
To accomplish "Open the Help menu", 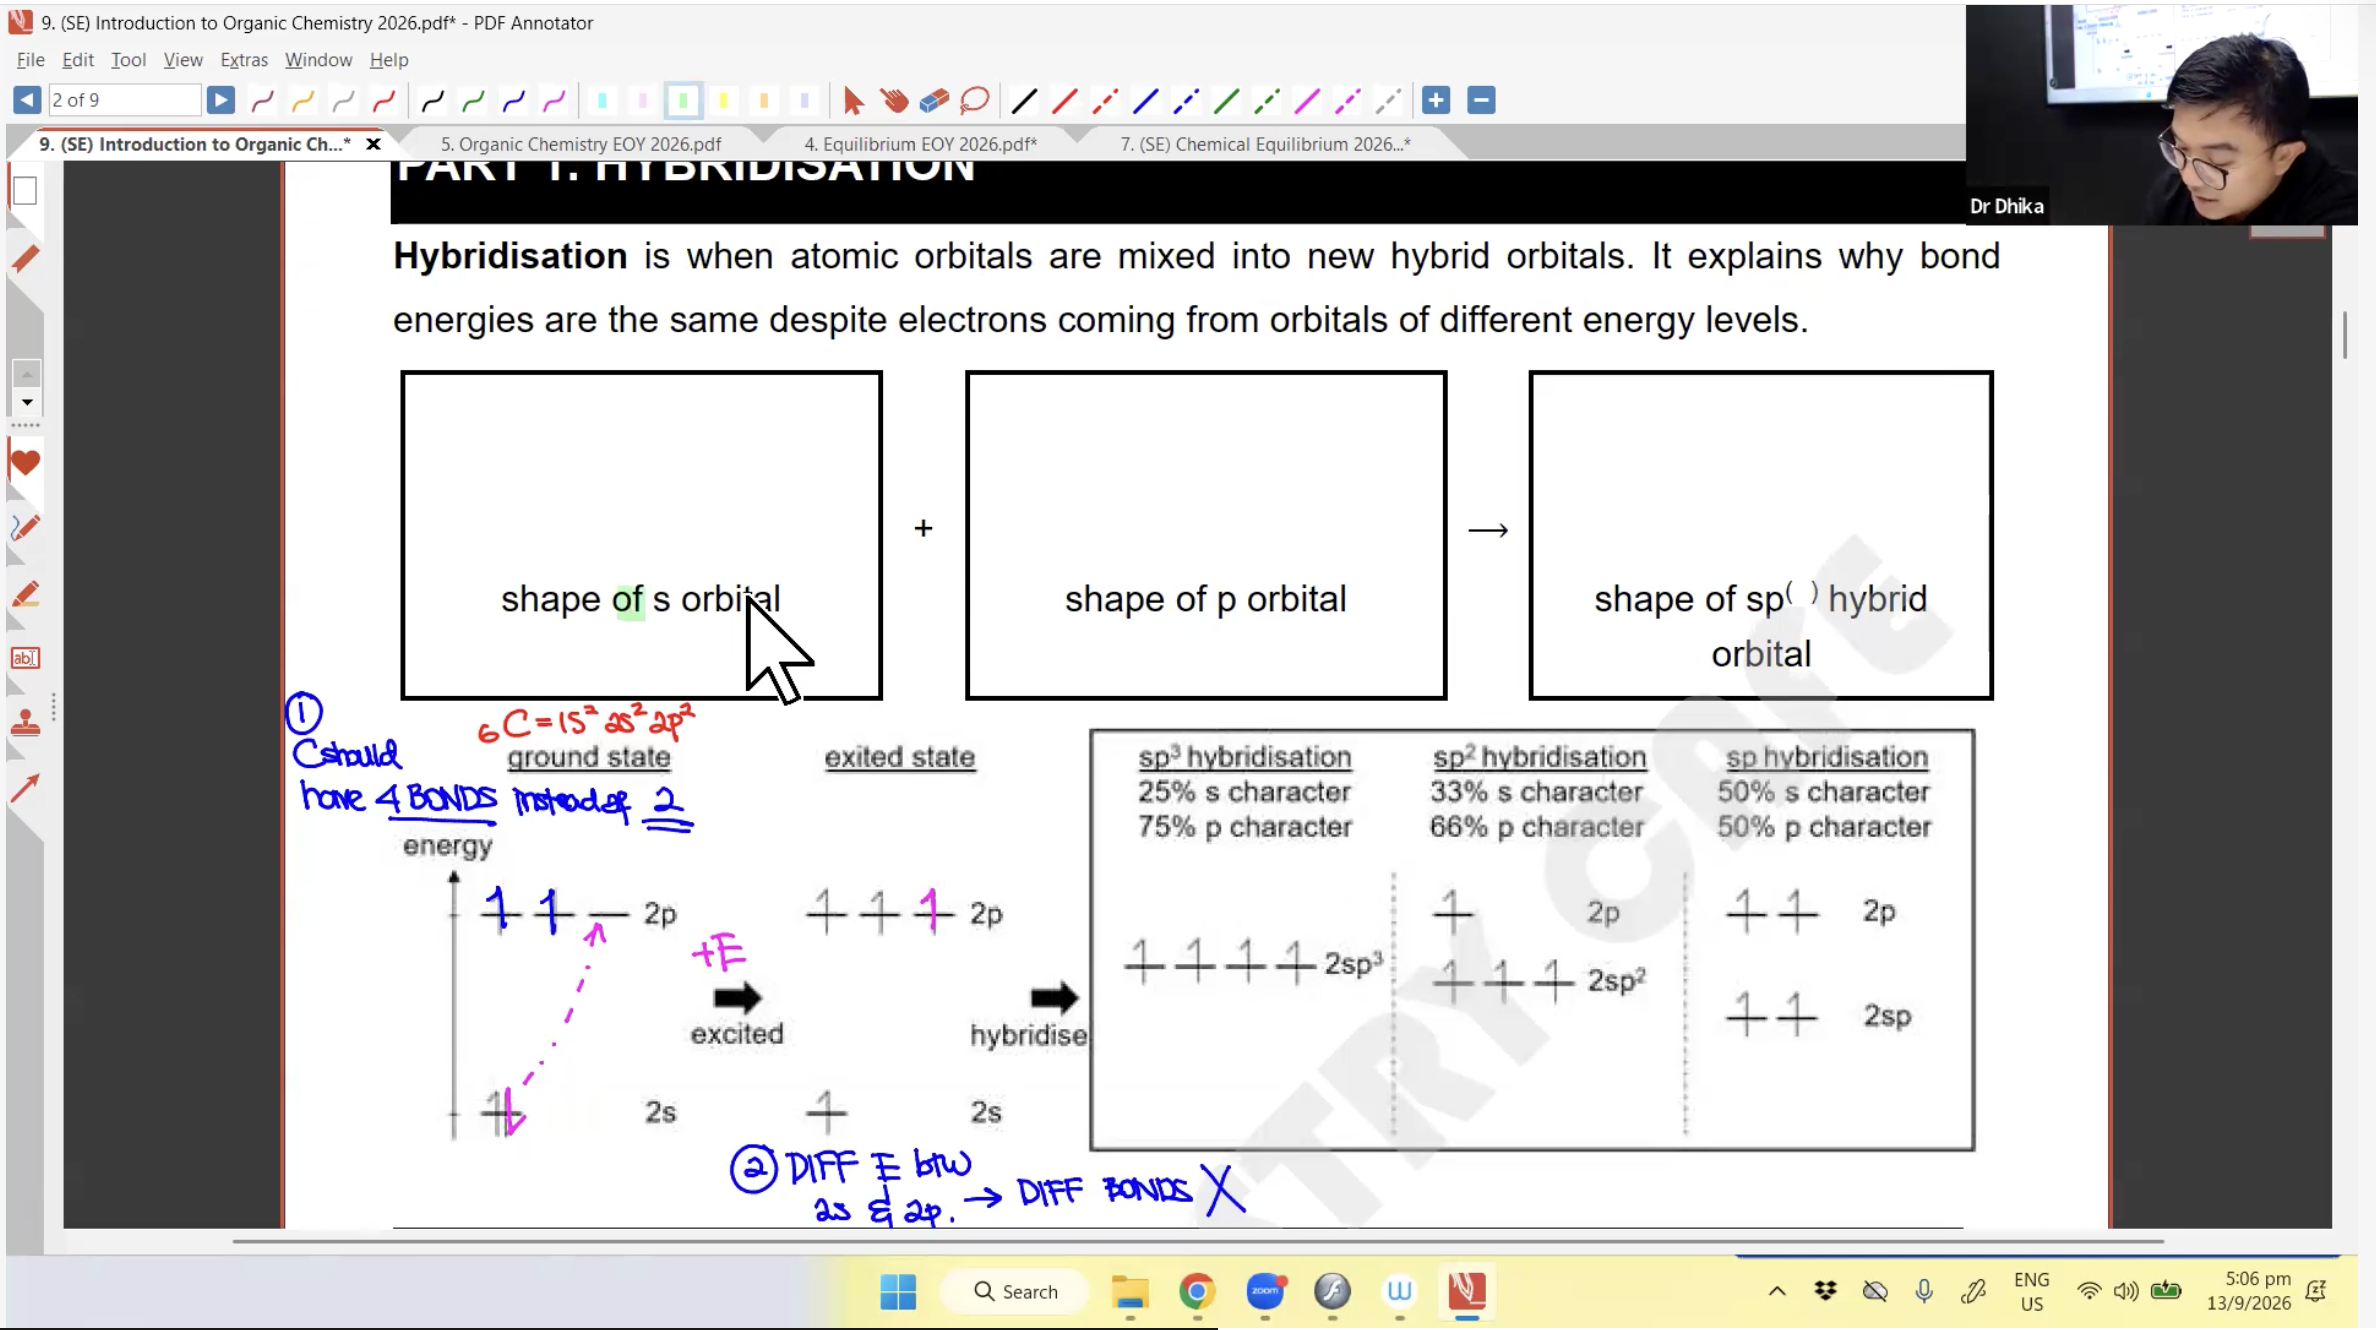I will (x=389, y=60).
